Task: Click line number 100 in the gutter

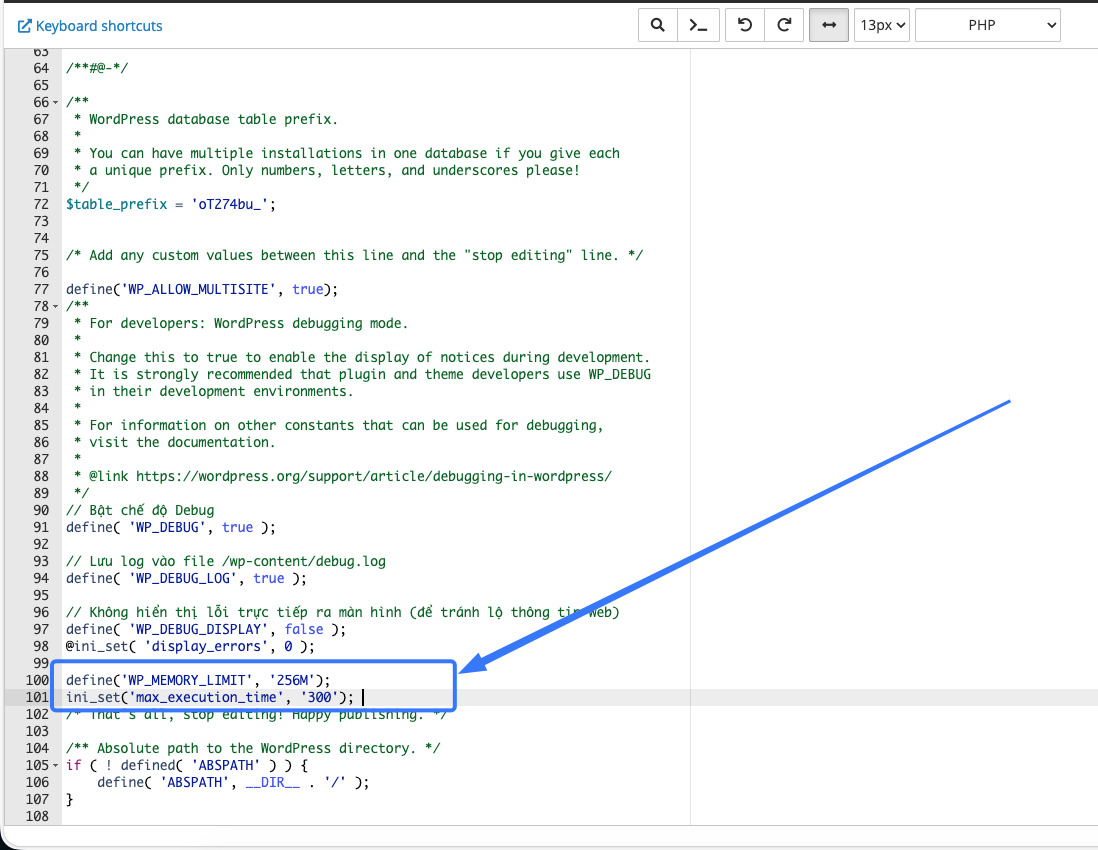Action: click(x=37, y=680)
